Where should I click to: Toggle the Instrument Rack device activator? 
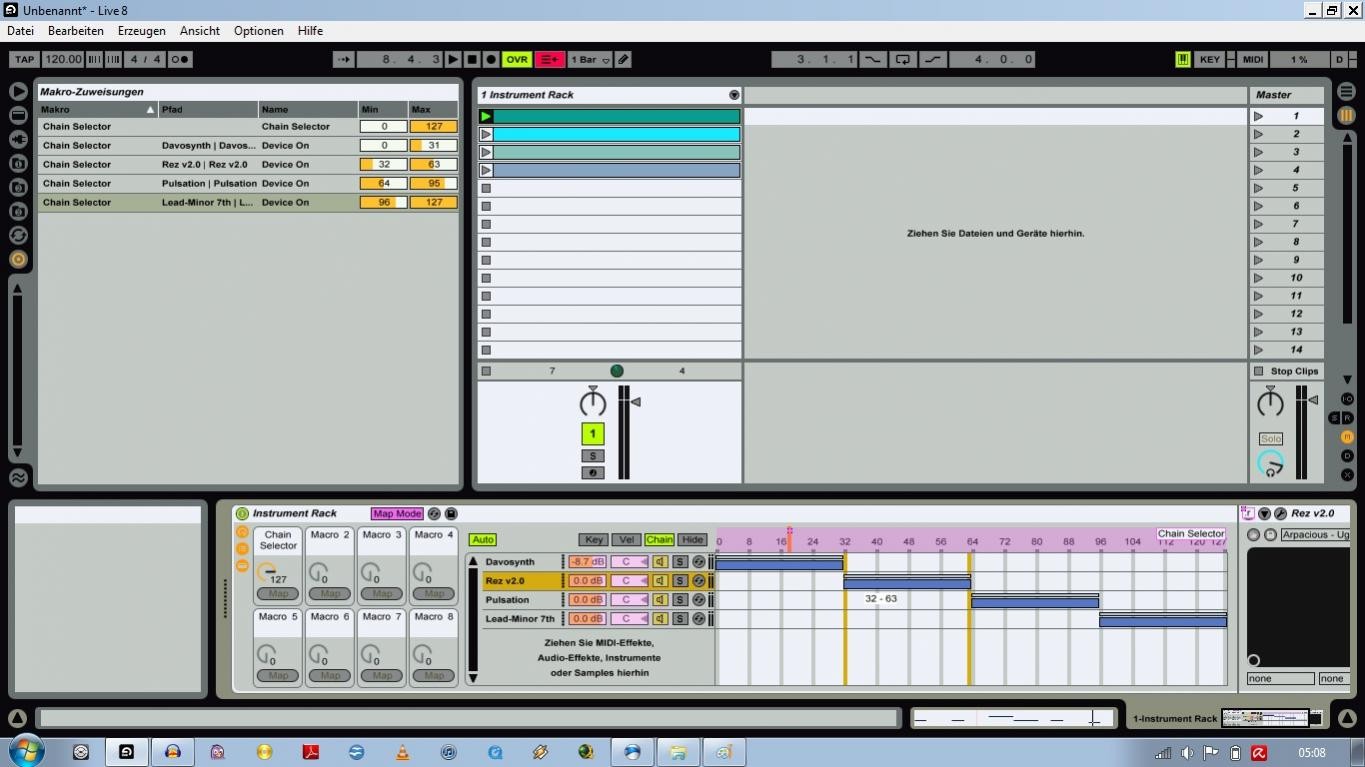pyautogui.click(x=242, y=514)
